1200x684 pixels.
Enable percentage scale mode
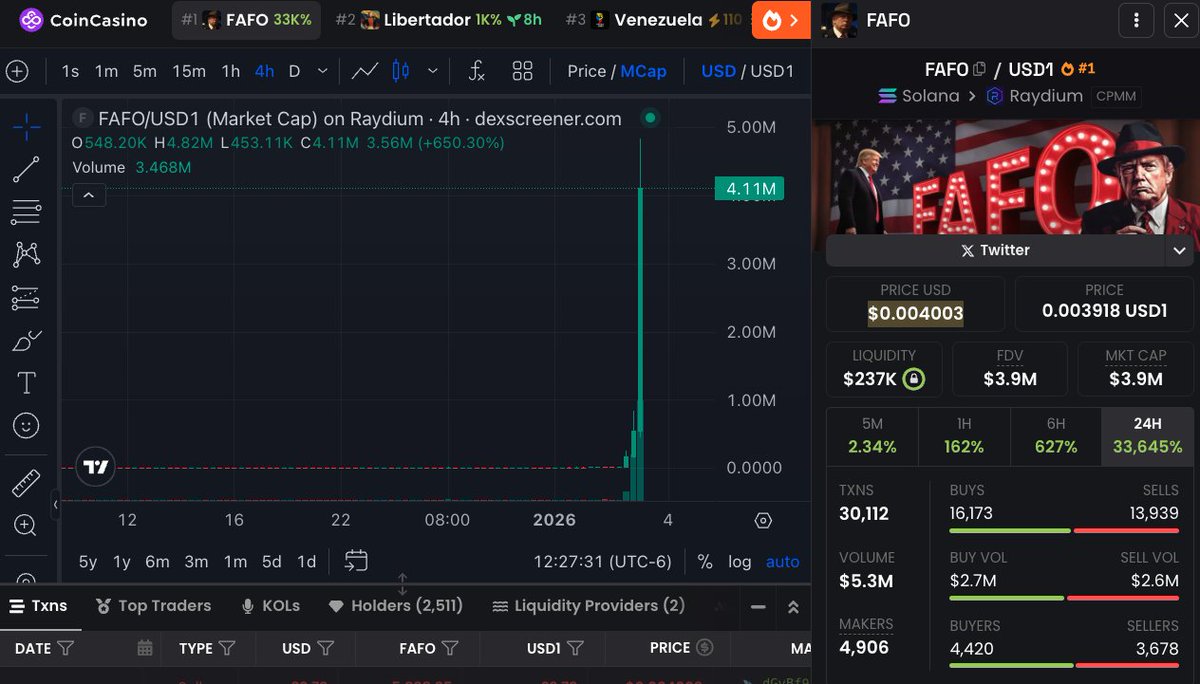[704, 561]
